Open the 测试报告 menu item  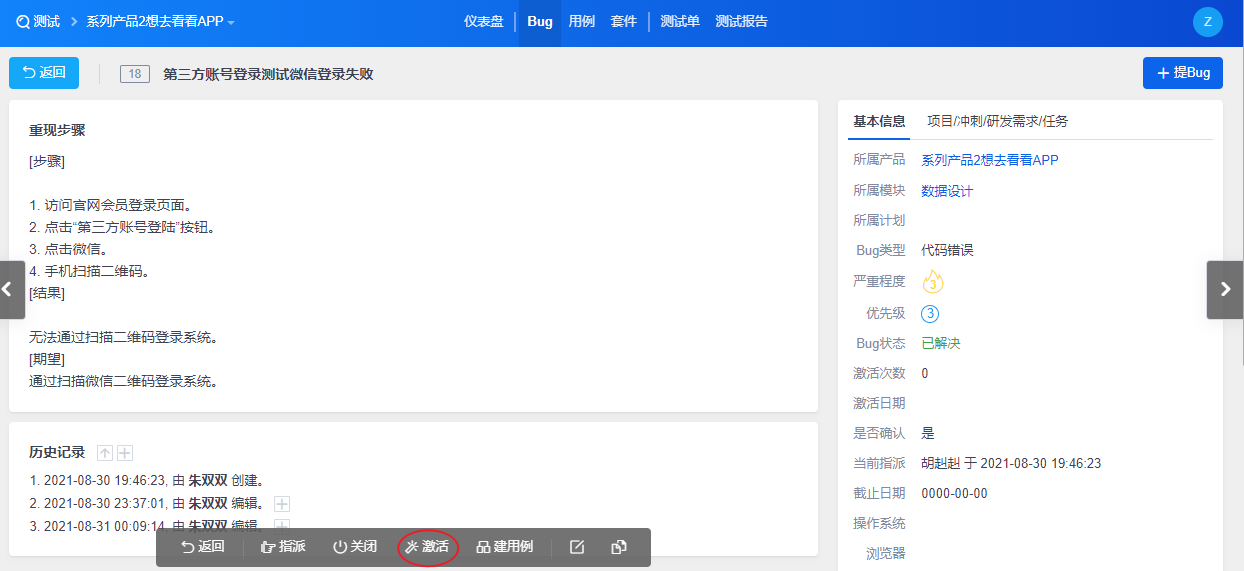click(741, 22)
